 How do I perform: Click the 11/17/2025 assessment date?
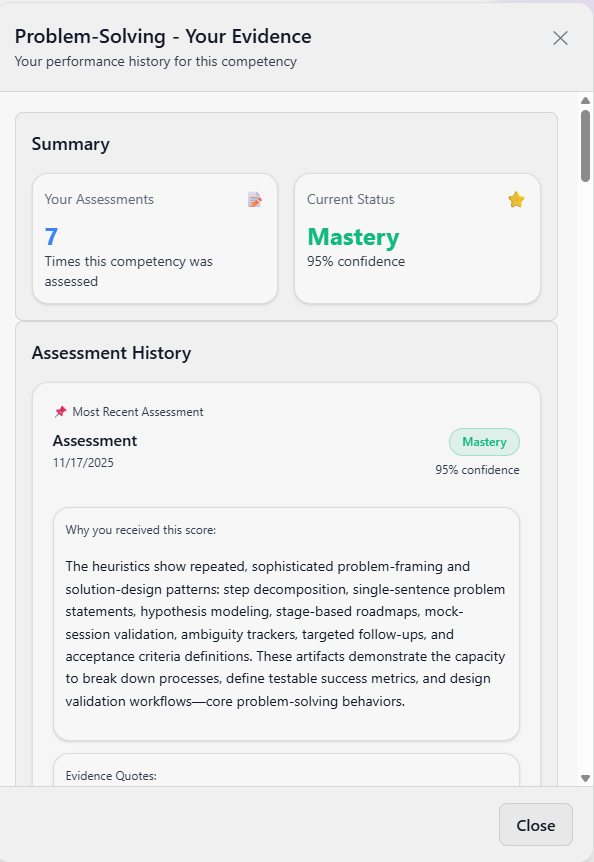click(x=83, y=463)
